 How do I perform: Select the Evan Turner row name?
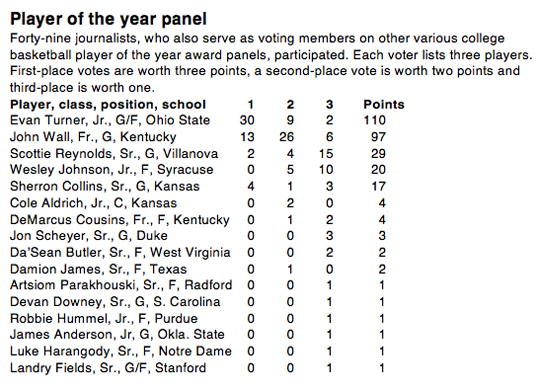tap(110, 120)
